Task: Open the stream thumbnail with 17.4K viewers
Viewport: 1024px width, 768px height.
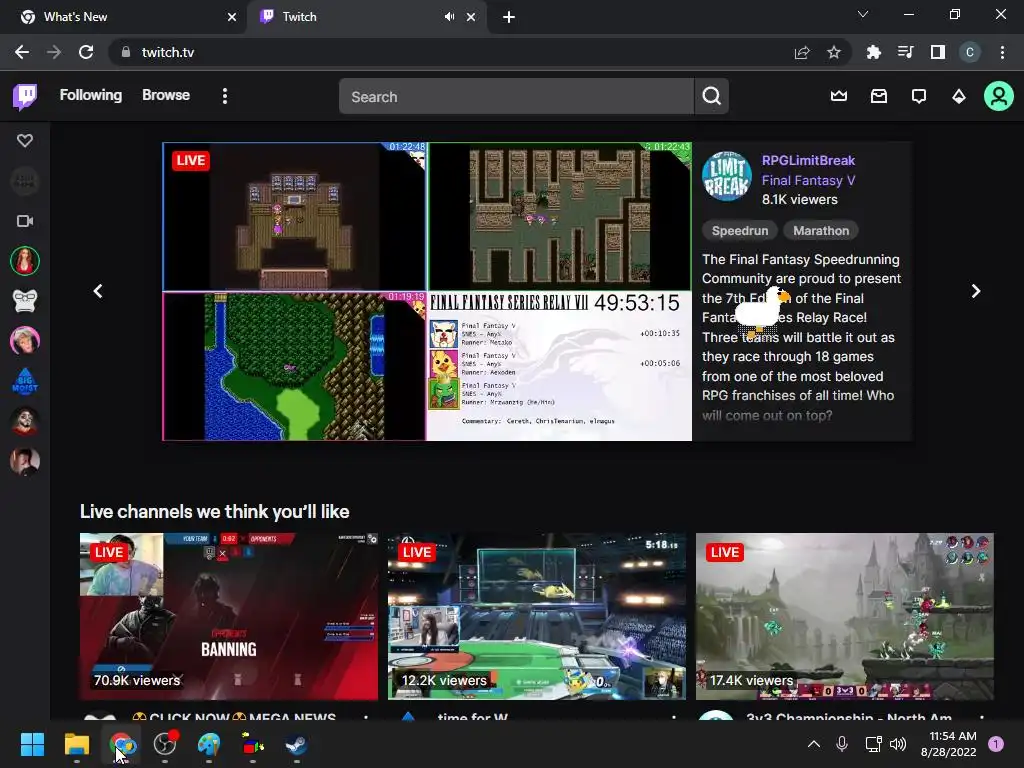Action: (x=844, y=616)
